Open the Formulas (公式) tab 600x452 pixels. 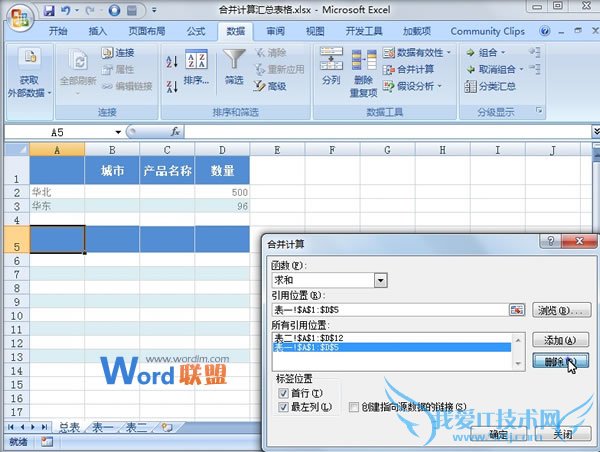196,31
